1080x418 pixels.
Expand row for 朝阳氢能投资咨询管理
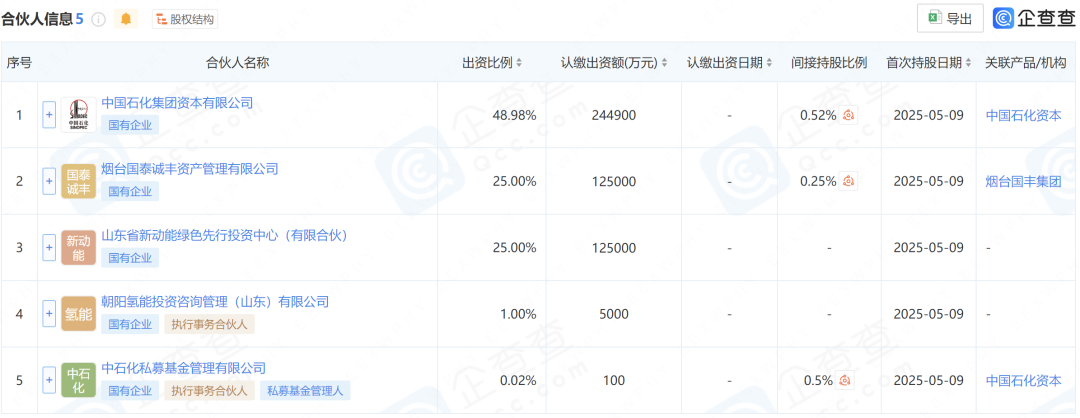tap(48, 313)
